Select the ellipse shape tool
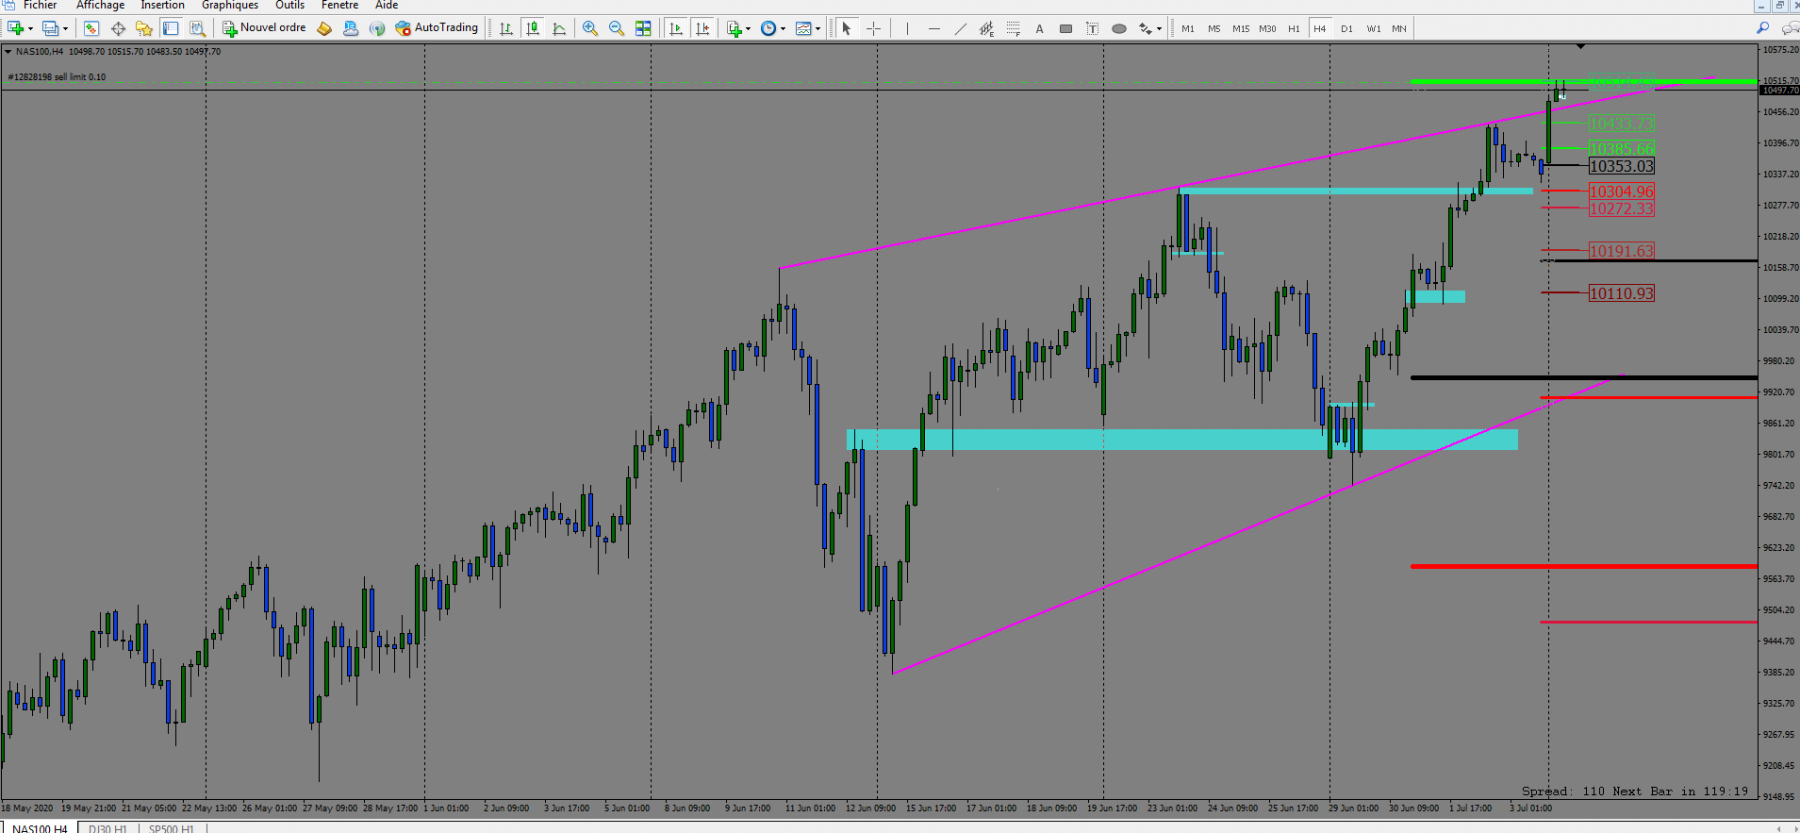This screenshot has width=1800, height=833. click(x=1119, y=28)
